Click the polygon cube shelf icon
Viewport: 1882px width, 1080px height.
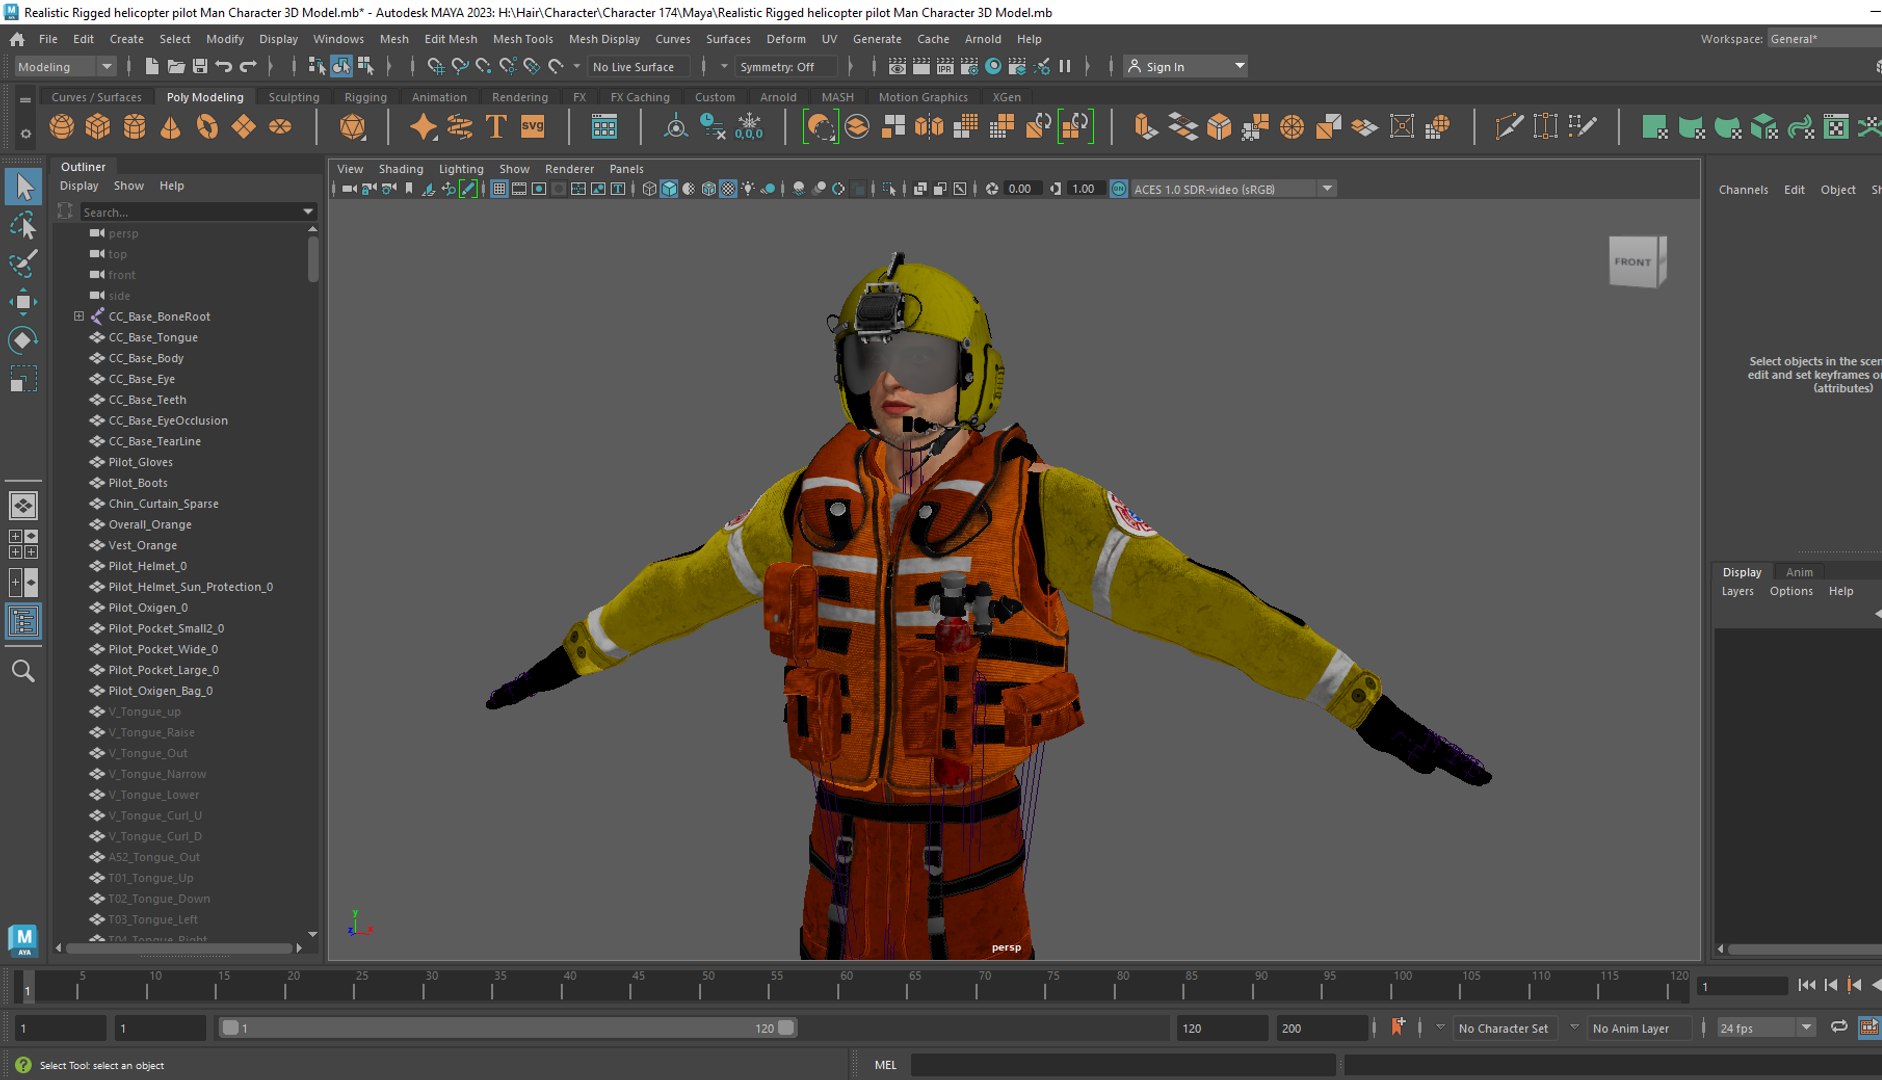tap(98, 127)
